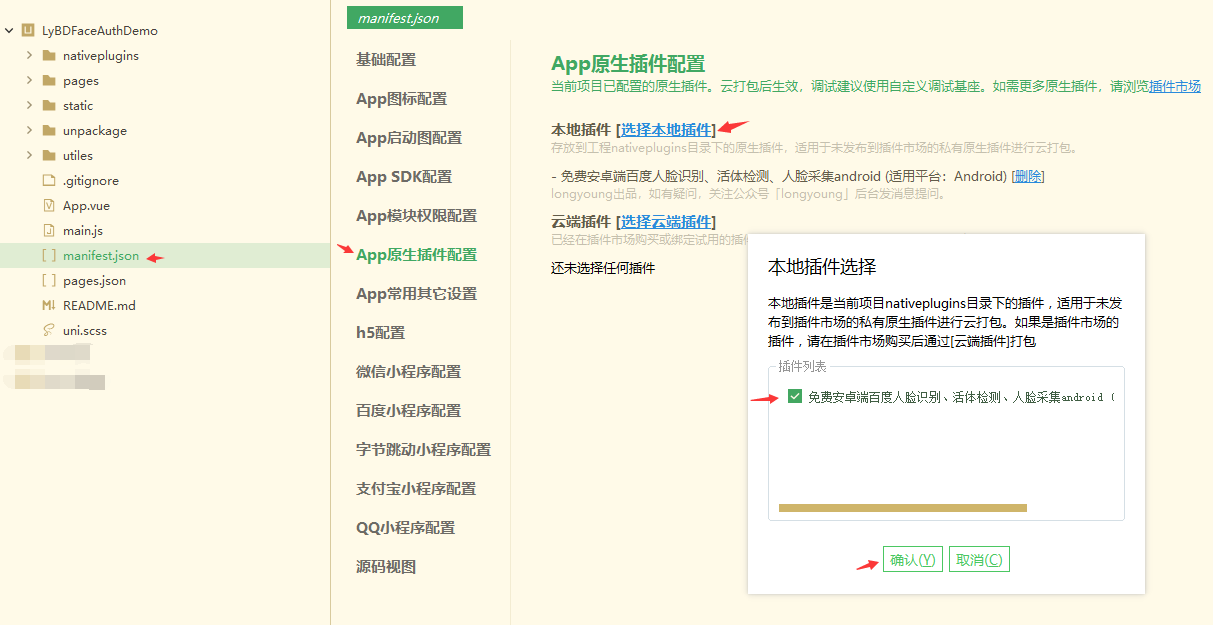This screenshot has height=625, width=1213.
Task: Open main.js from the project tree
Action: [x=83, y=231]
